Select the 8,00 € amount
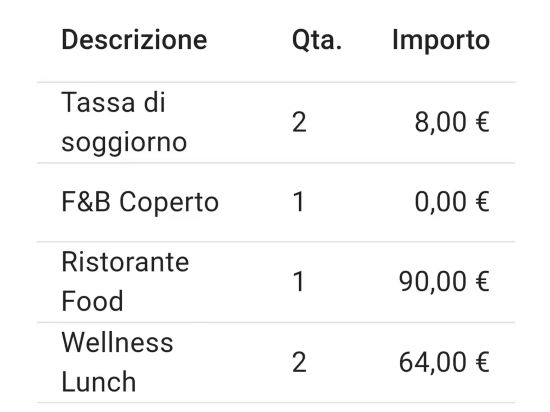This screenshot has height=412, width=550. 452,123
